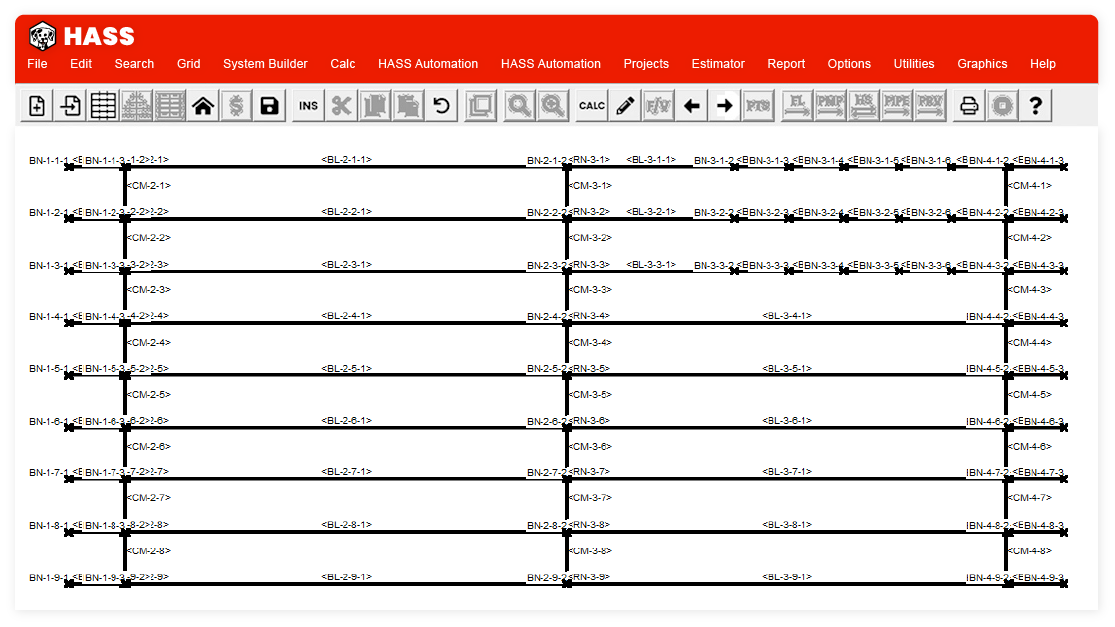
Task: Open the Estimator menu
Action: pos(718,64)
